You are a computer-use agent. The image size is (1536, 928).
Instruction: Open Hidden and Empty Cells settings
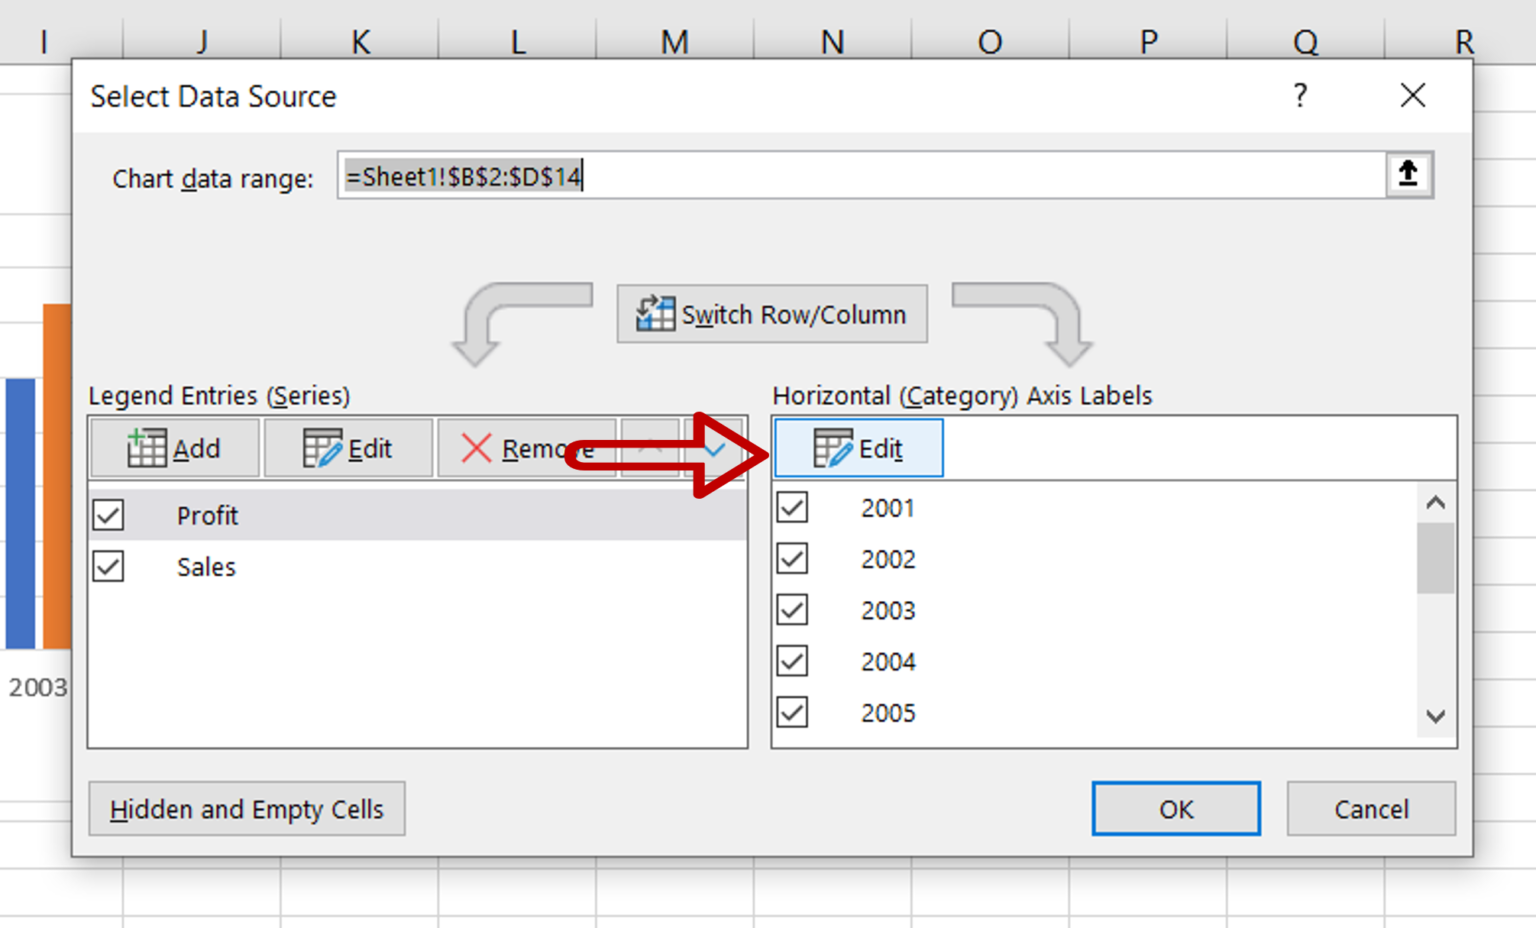[246, 808]
